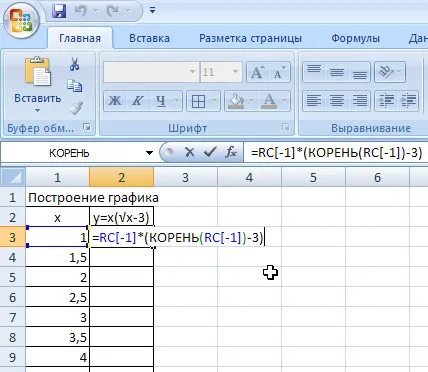This screenshot has height=372, width=428.
Task: Click the y=x(√x-3) header cell
Action: click(122, 217)
